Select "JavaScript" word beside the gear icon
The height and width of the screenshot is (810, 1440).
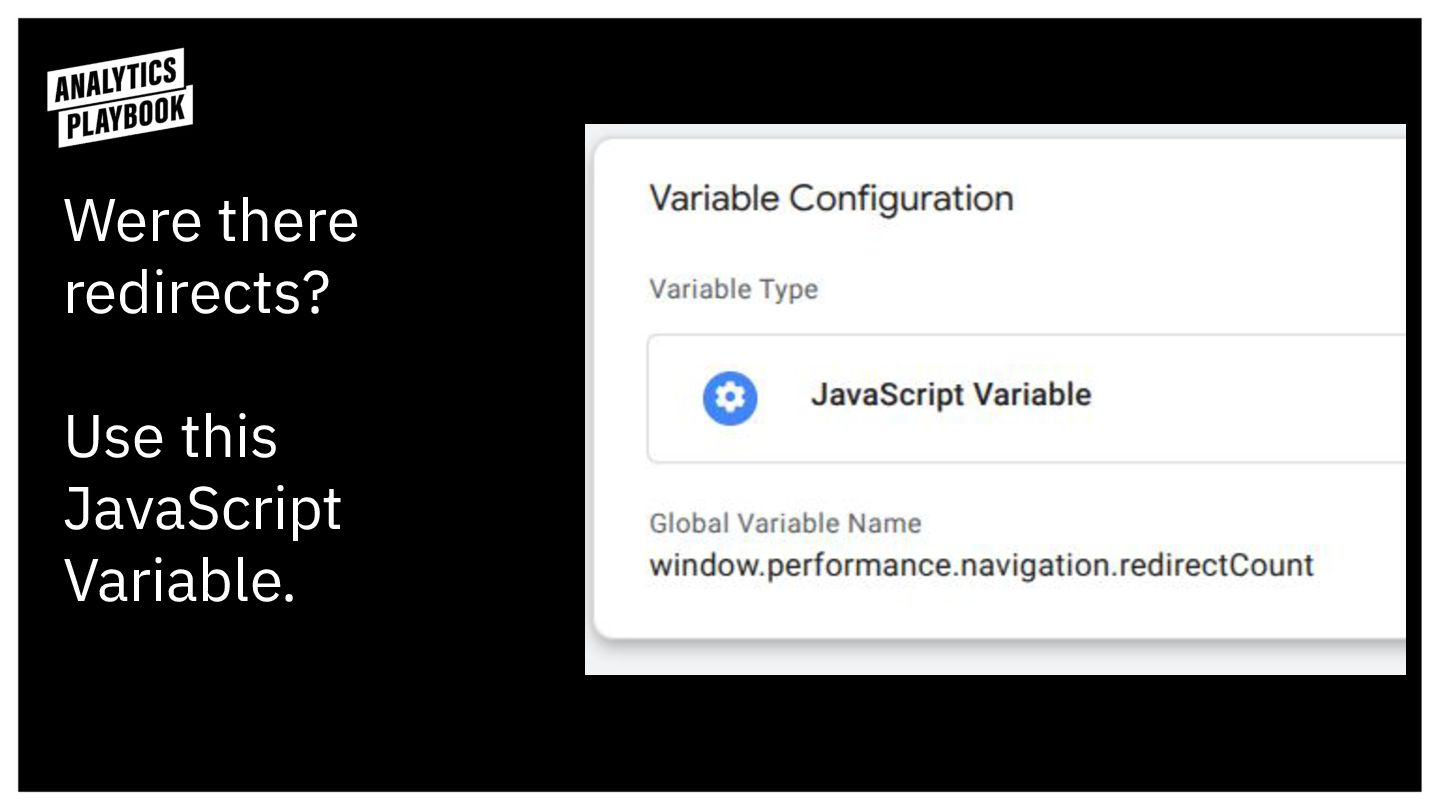click(x=887, y=394)
